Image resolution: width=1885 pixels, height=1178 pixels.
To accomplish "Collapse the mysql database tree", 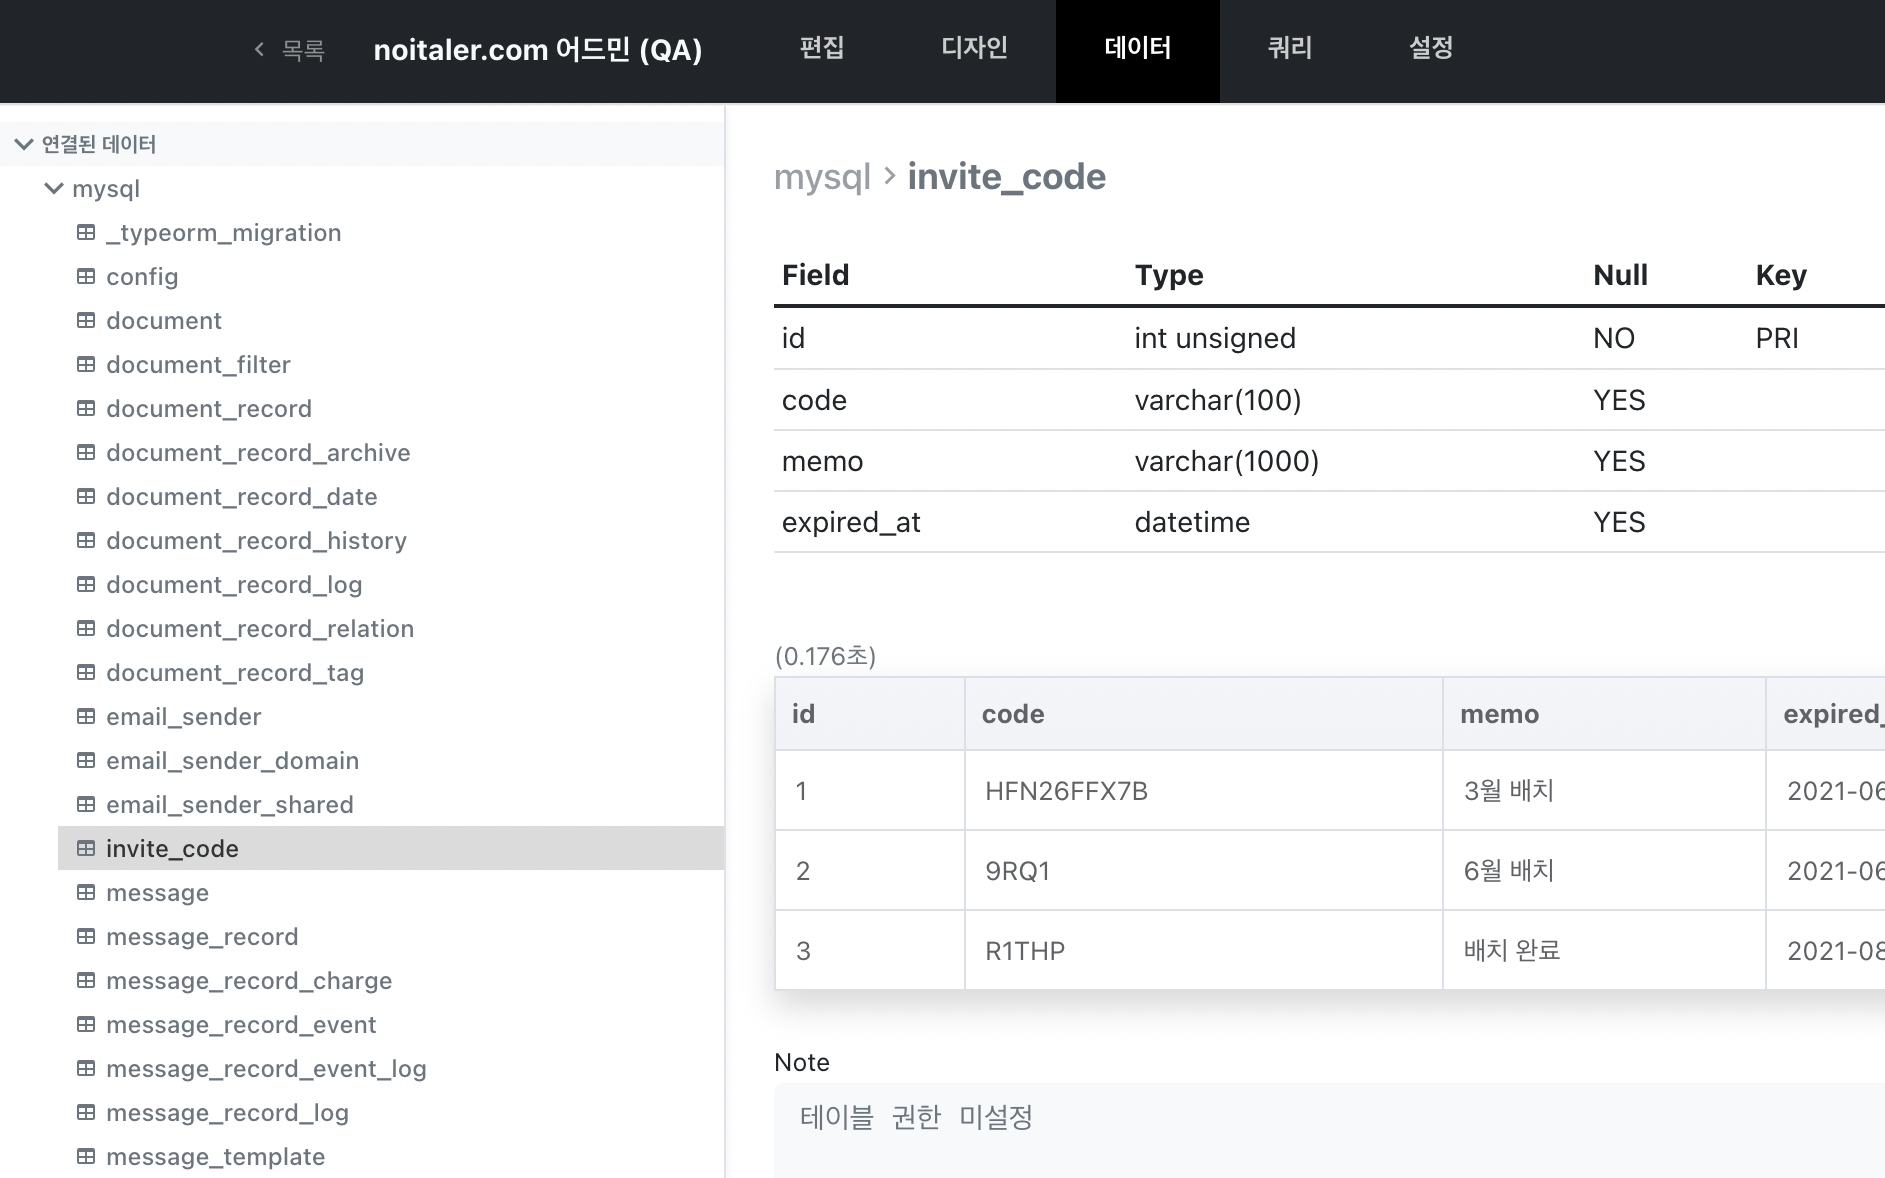I will tap(54, 189).
